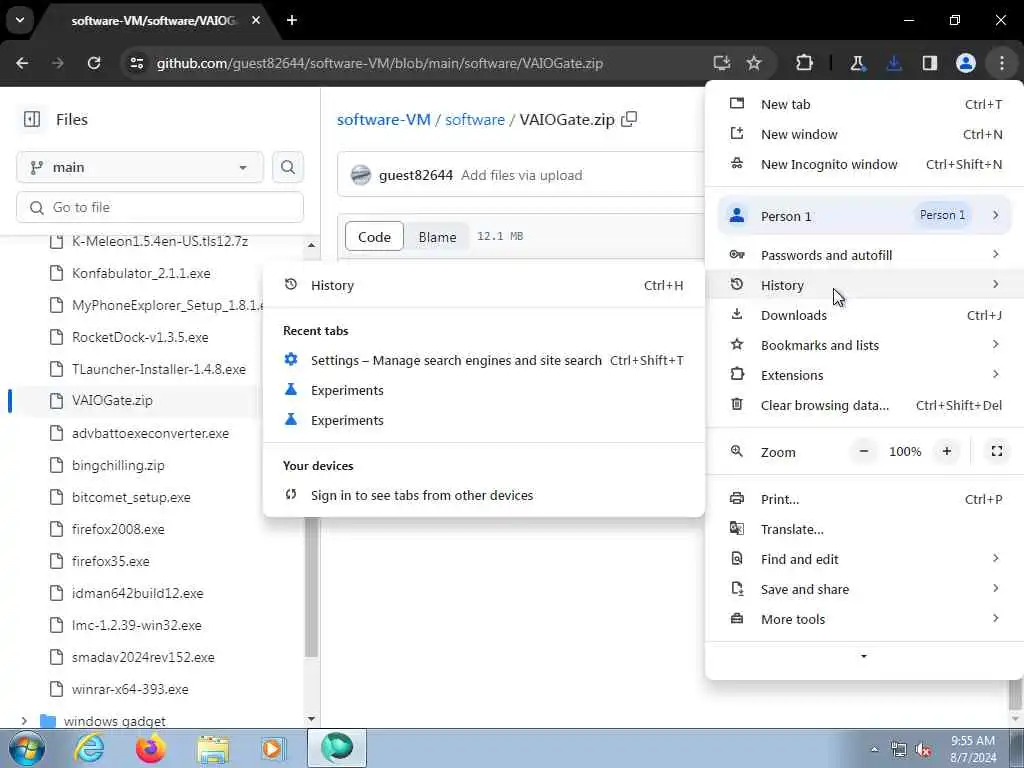Open smadav2024rev152.exe in file tree
1024x768 pixels.
(143, 657)
